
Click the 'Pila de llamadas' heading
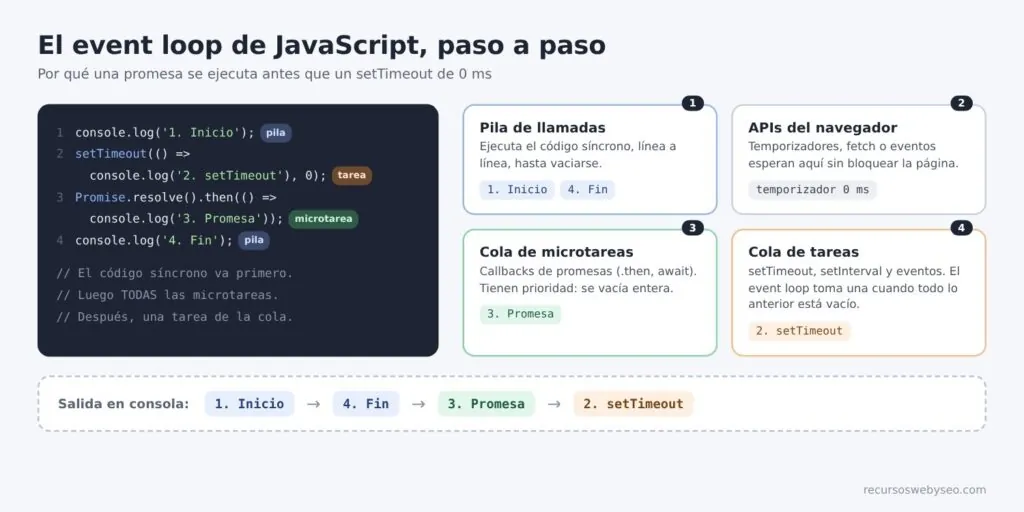click(x=542, y=128)
